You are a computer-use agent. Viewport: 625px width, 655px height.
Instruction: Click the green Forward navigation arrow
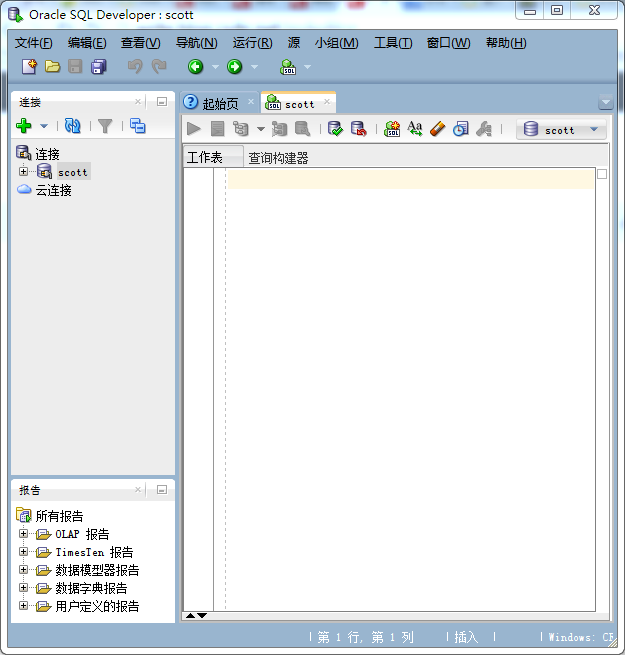pyautogui.click(x=234, y=67)
